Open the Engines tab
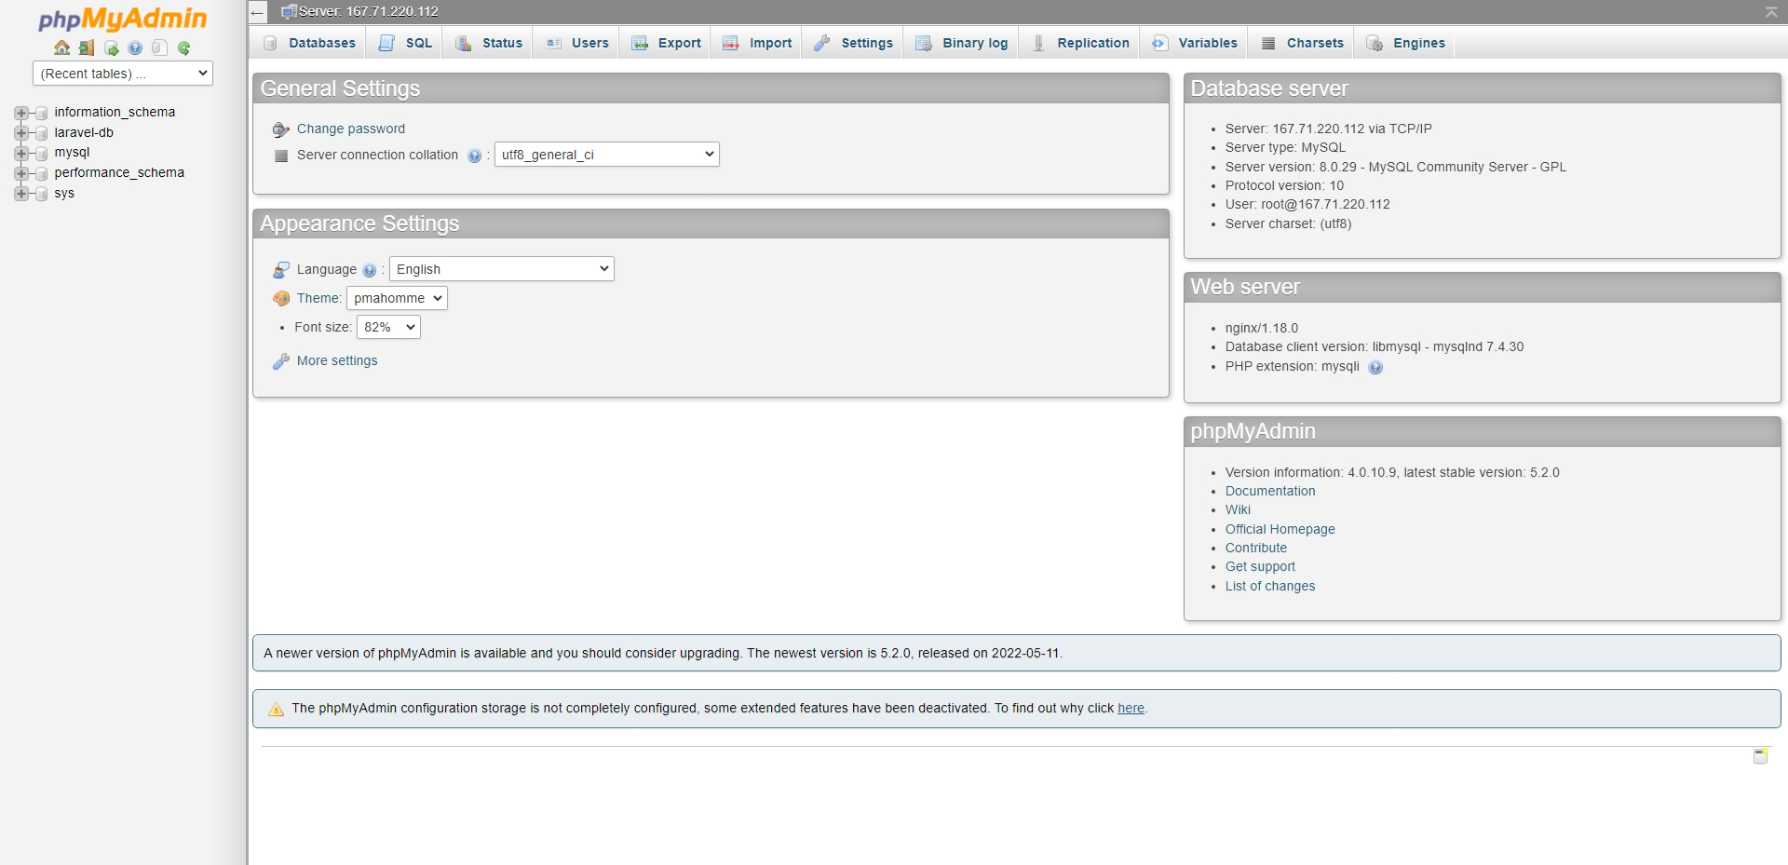 click(x=1406, y=43)
